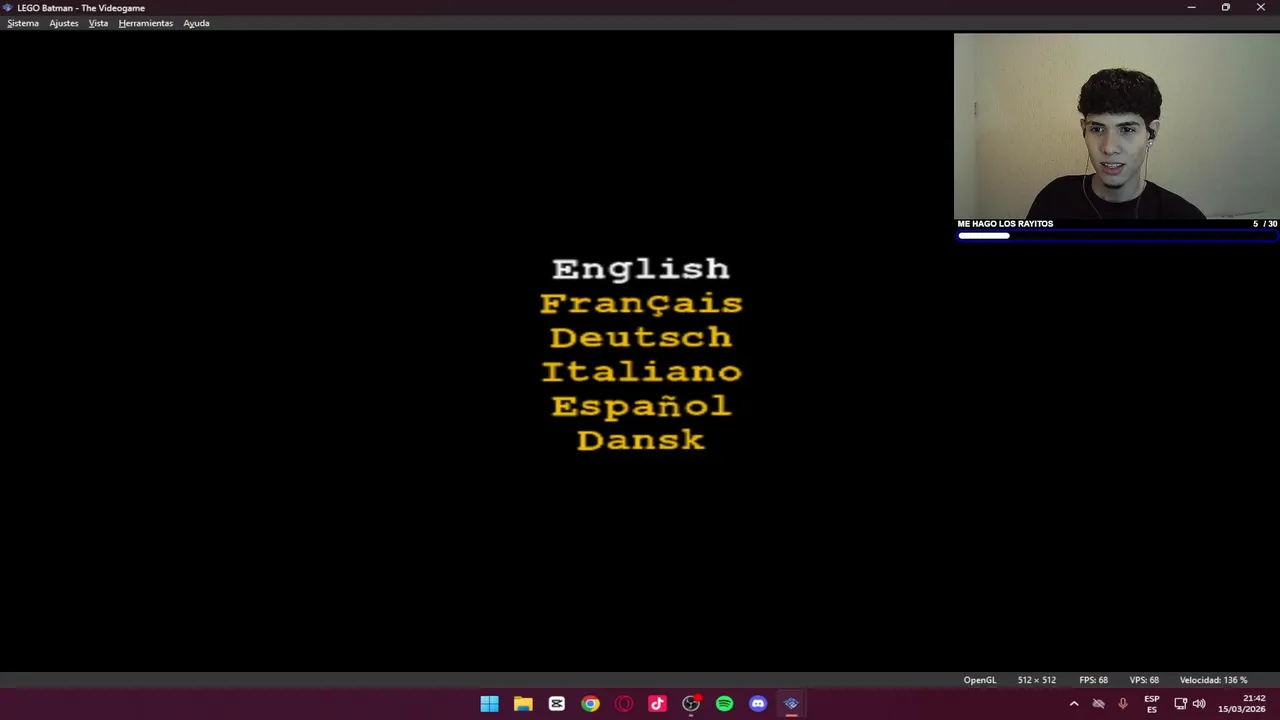Switch to OBS Studio in taskbar
Screen dimensions: 1280x720
pos(691,704)
